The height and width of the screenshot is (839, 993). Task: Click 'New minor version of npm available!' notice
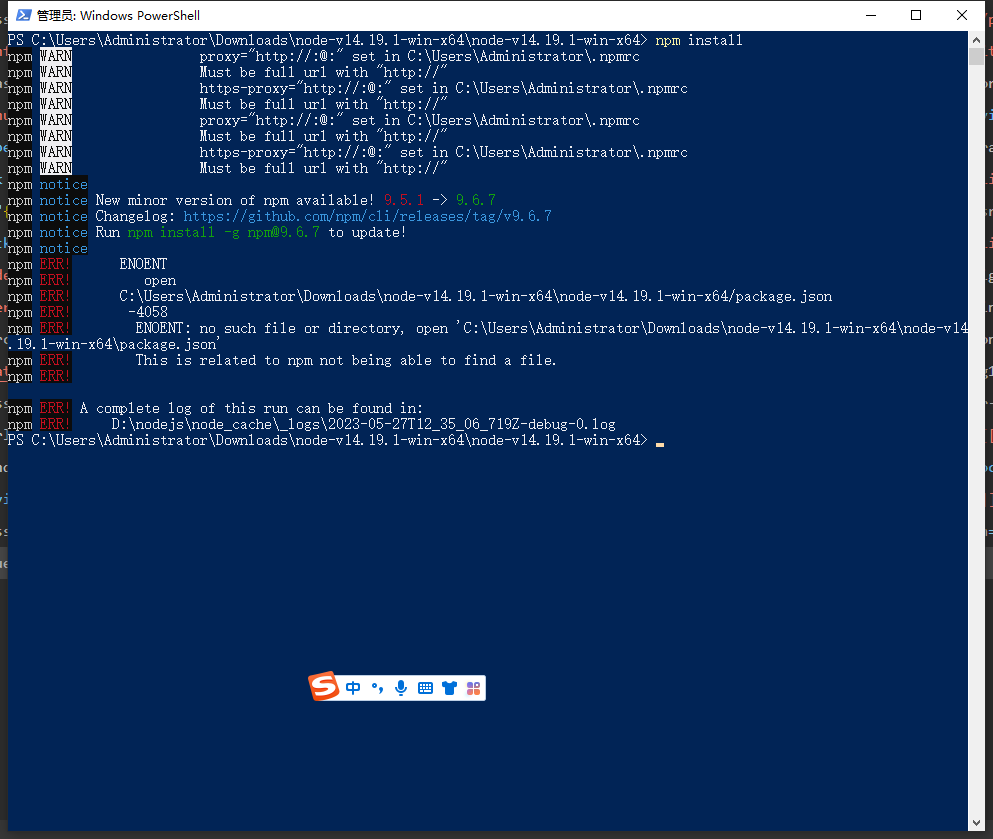[235, 201]
